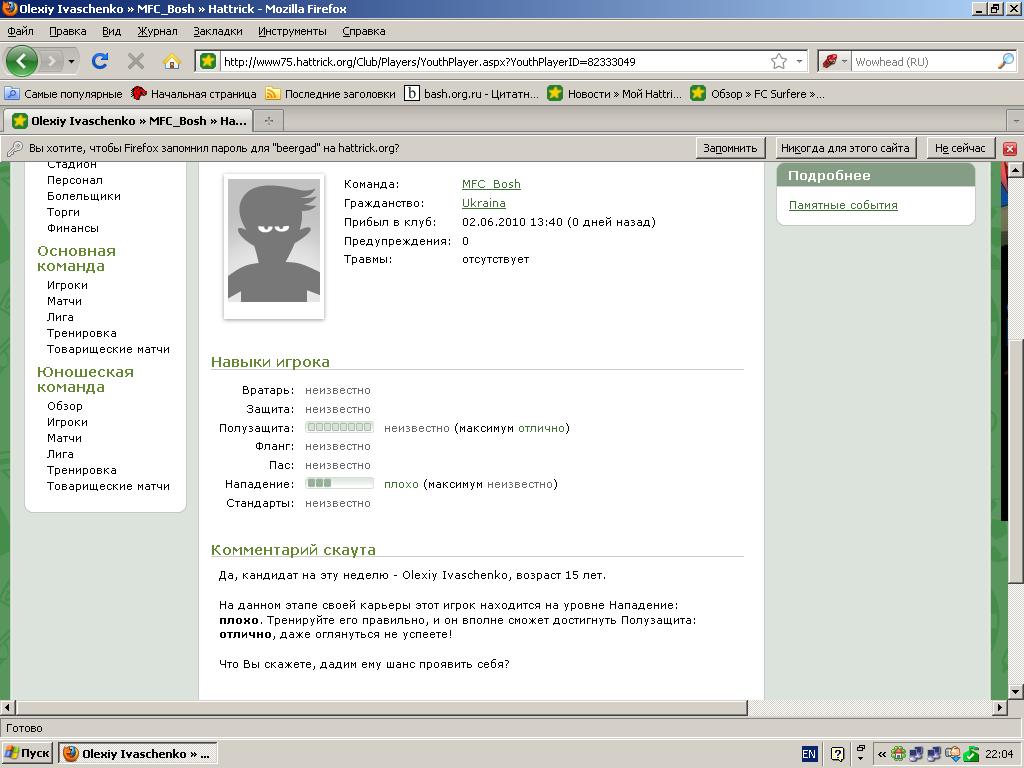This screenshot has height=768, width=1024.
Task: Click the taskbar clock 22:04
Action: [x=999, y=754]
